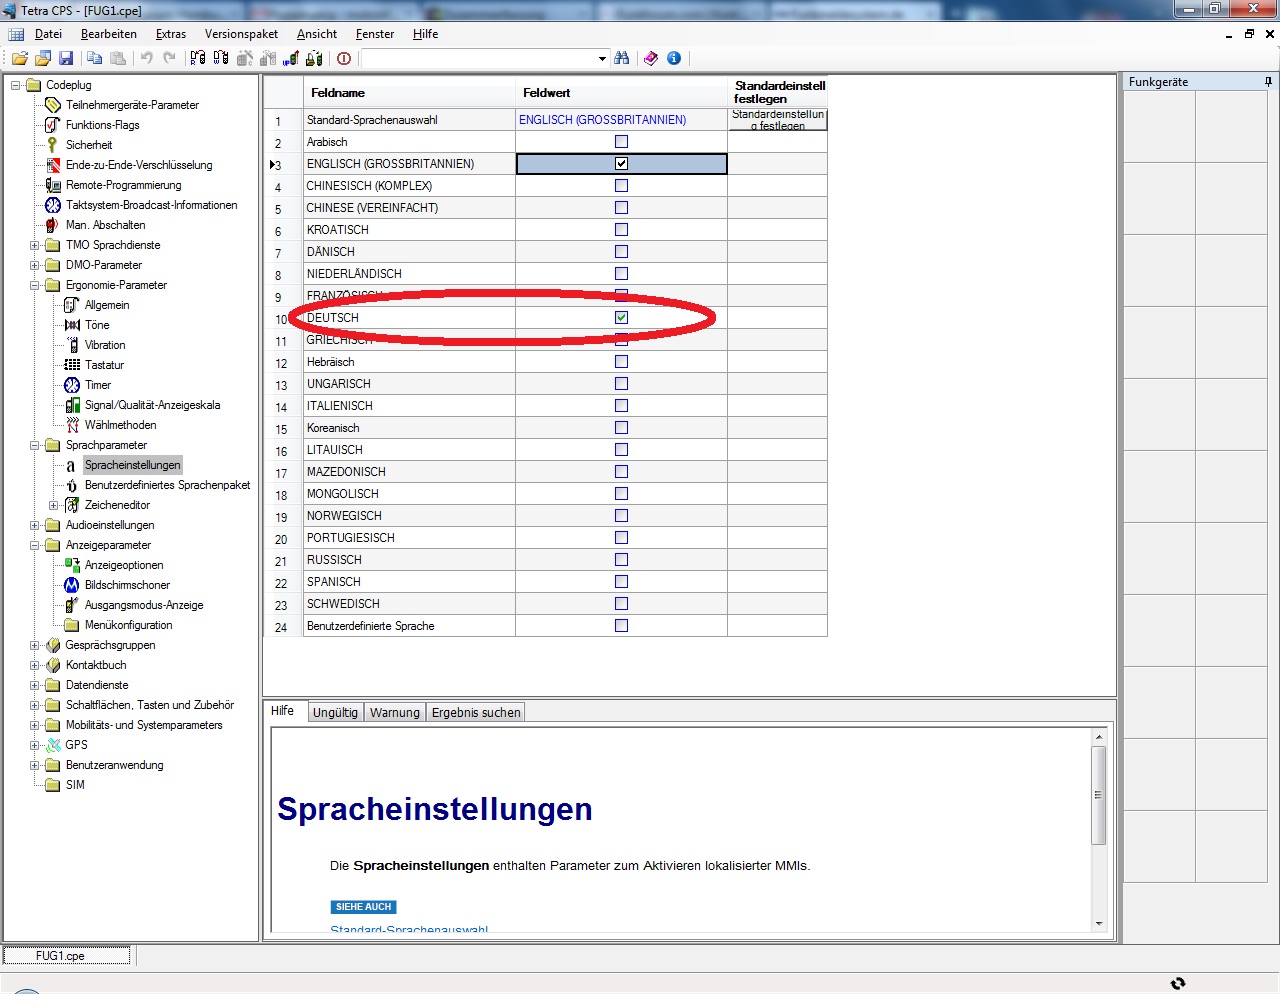
Task: Expand the TMO Sprachdienste folder
Action: coord(35,245)
